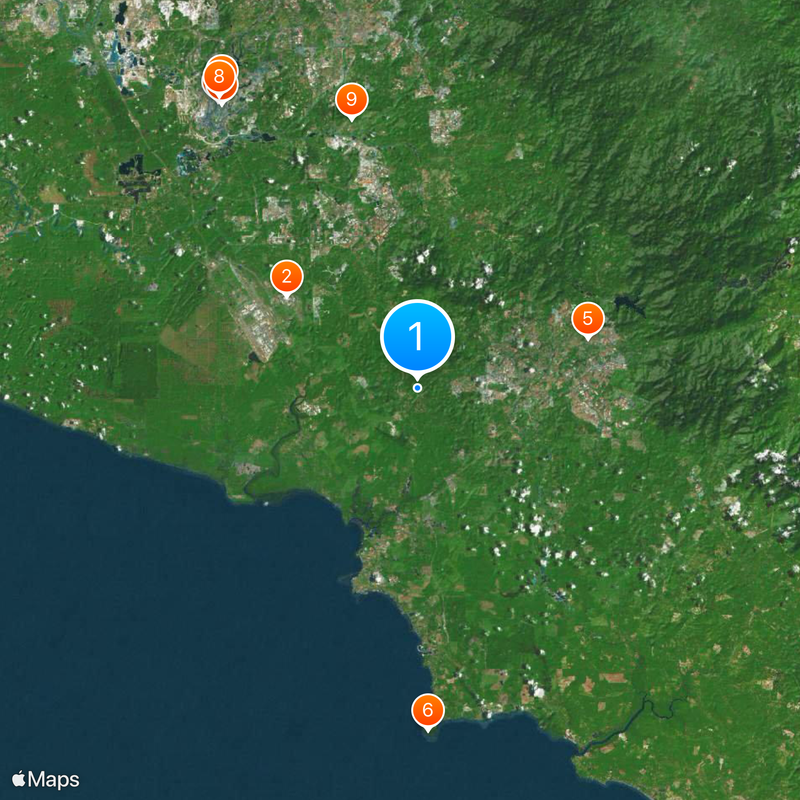Tap the orange pin 6 on the coast
This screenshot has height=800, width=800.
428,710
